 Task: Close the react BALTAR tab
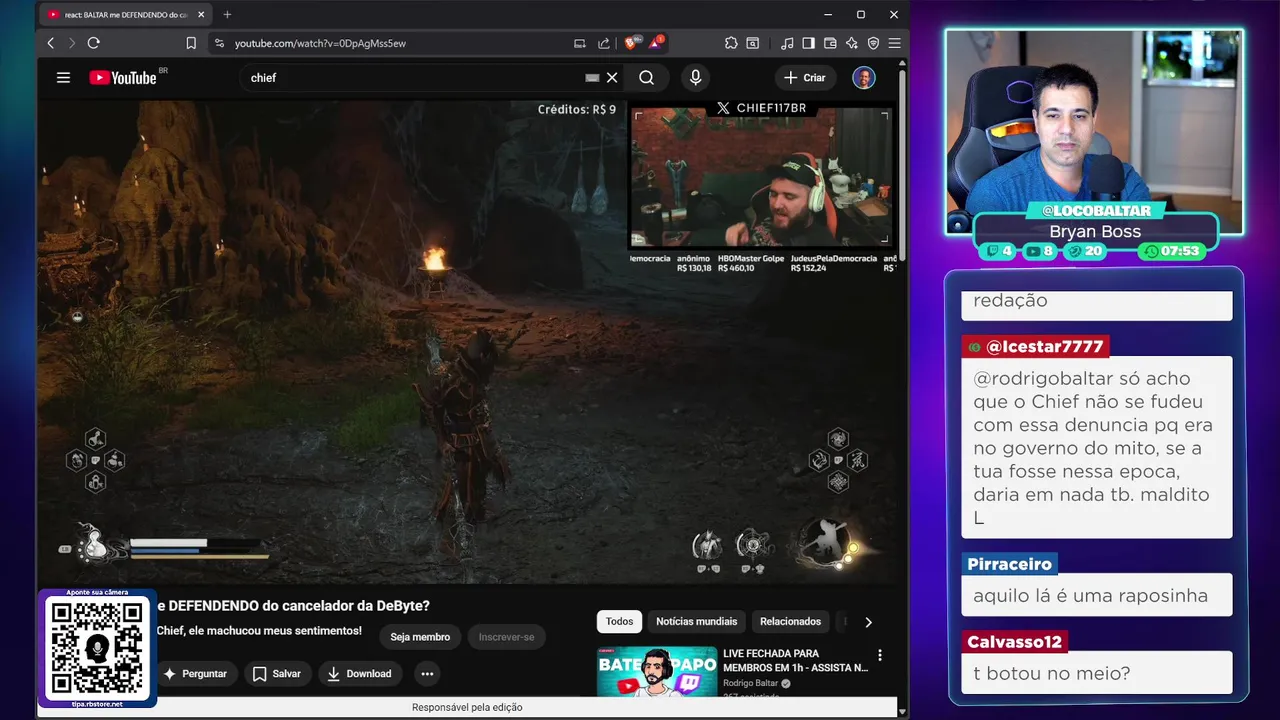pos(201,15)
